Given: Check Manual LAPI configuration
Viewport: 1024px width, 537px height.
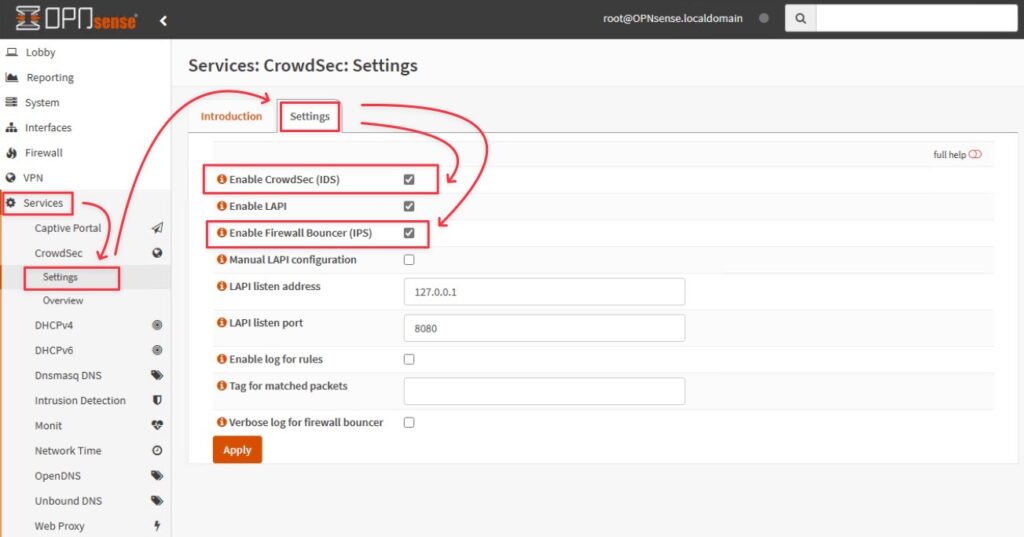Looking at the screenshot, I should coord(409,260).
